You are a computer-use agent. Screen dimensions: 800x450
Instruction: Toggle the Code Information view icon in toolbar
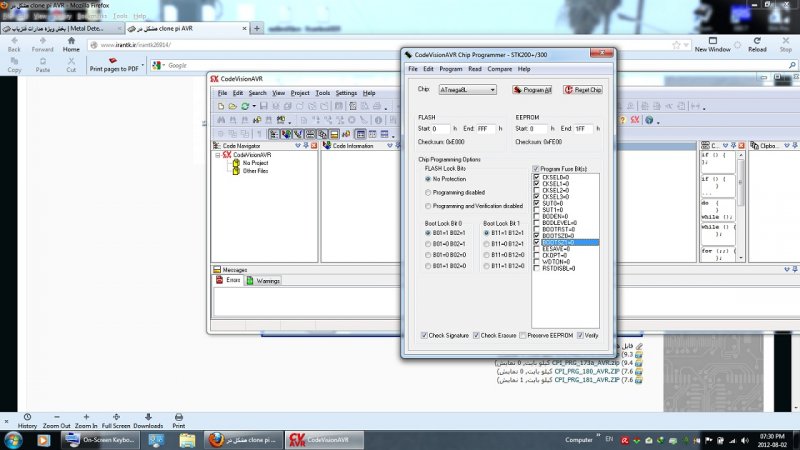[x=286, y=134]
